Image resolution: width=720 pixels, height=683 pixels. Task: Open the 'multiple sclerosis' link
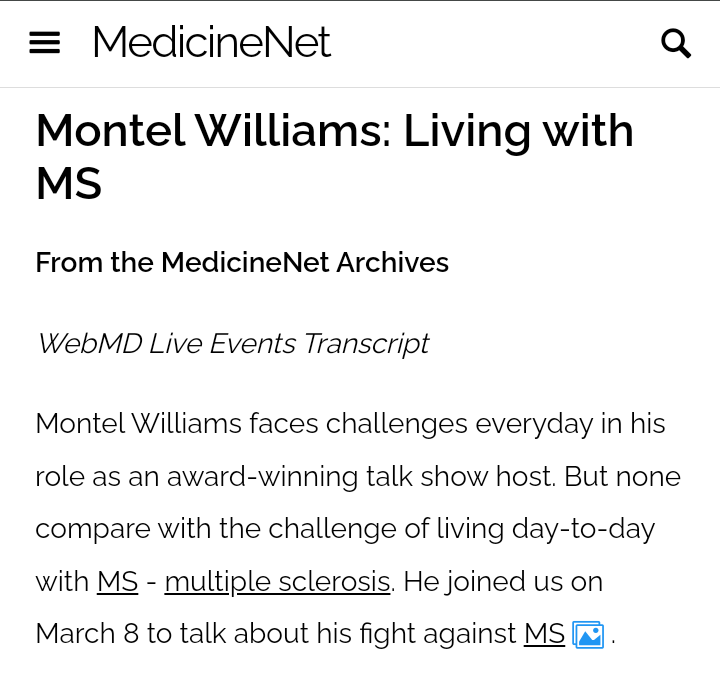[x=277, y=582]
